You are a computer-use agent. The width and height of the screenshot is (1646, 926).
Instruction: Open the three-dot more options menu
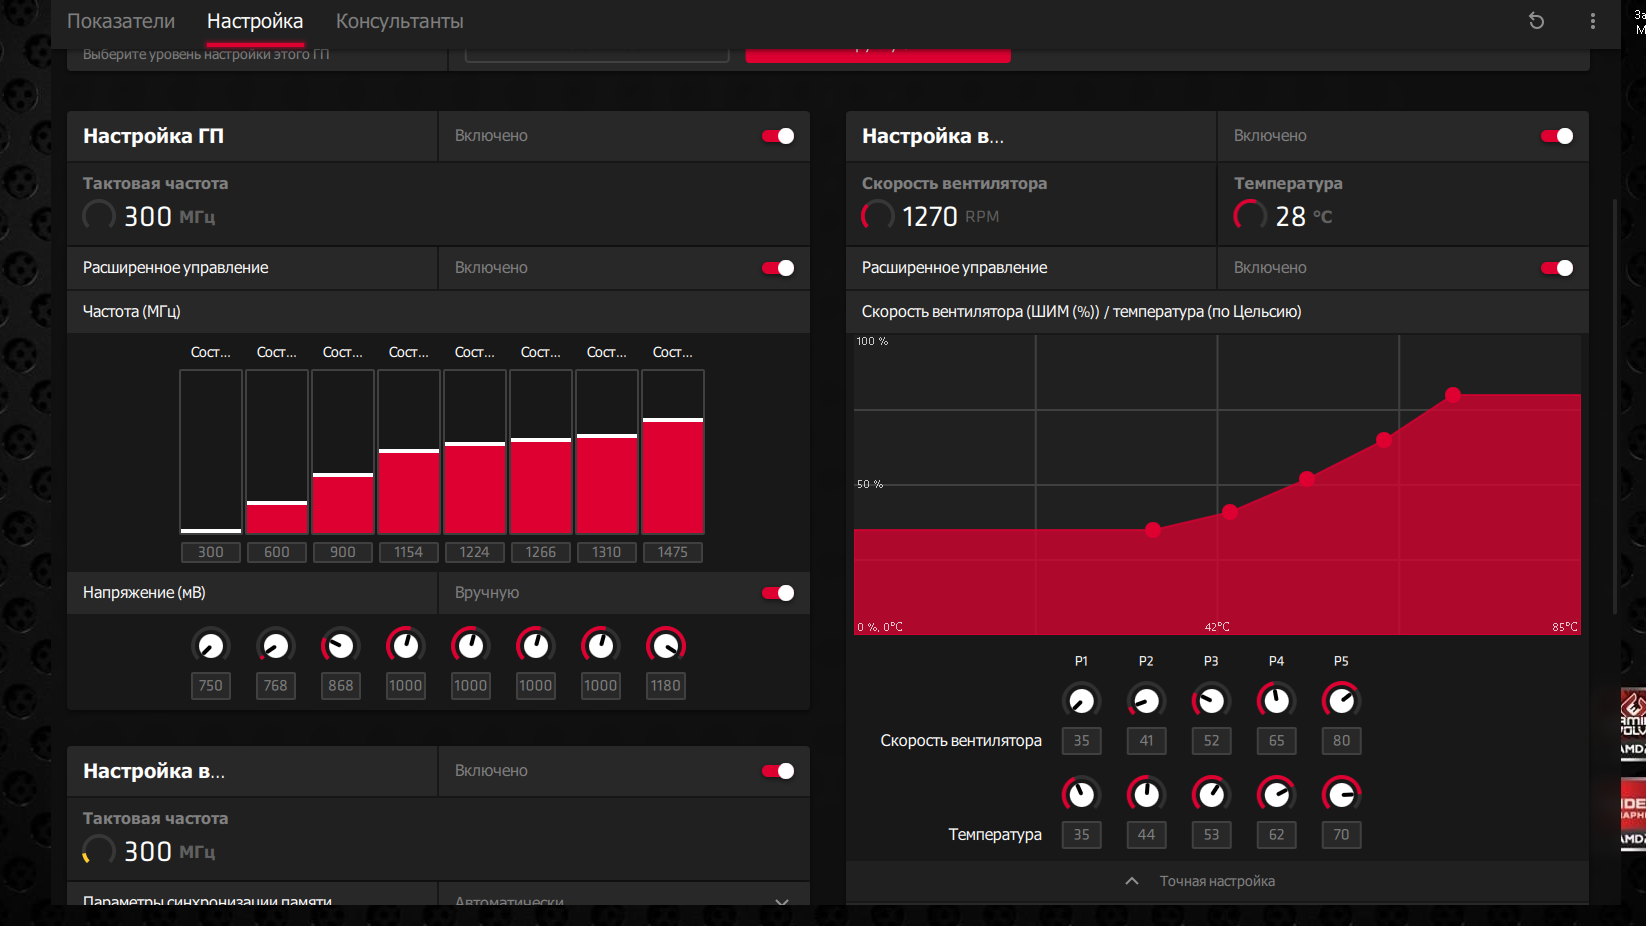point(1593,21)
